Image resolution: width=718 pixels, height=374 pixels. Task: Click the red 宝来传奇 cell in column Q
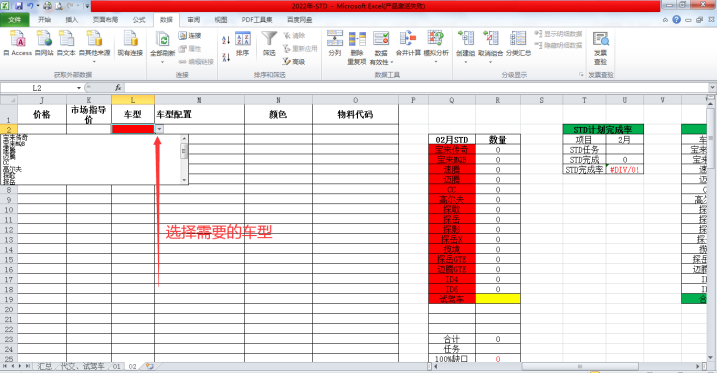pos(452,150)
